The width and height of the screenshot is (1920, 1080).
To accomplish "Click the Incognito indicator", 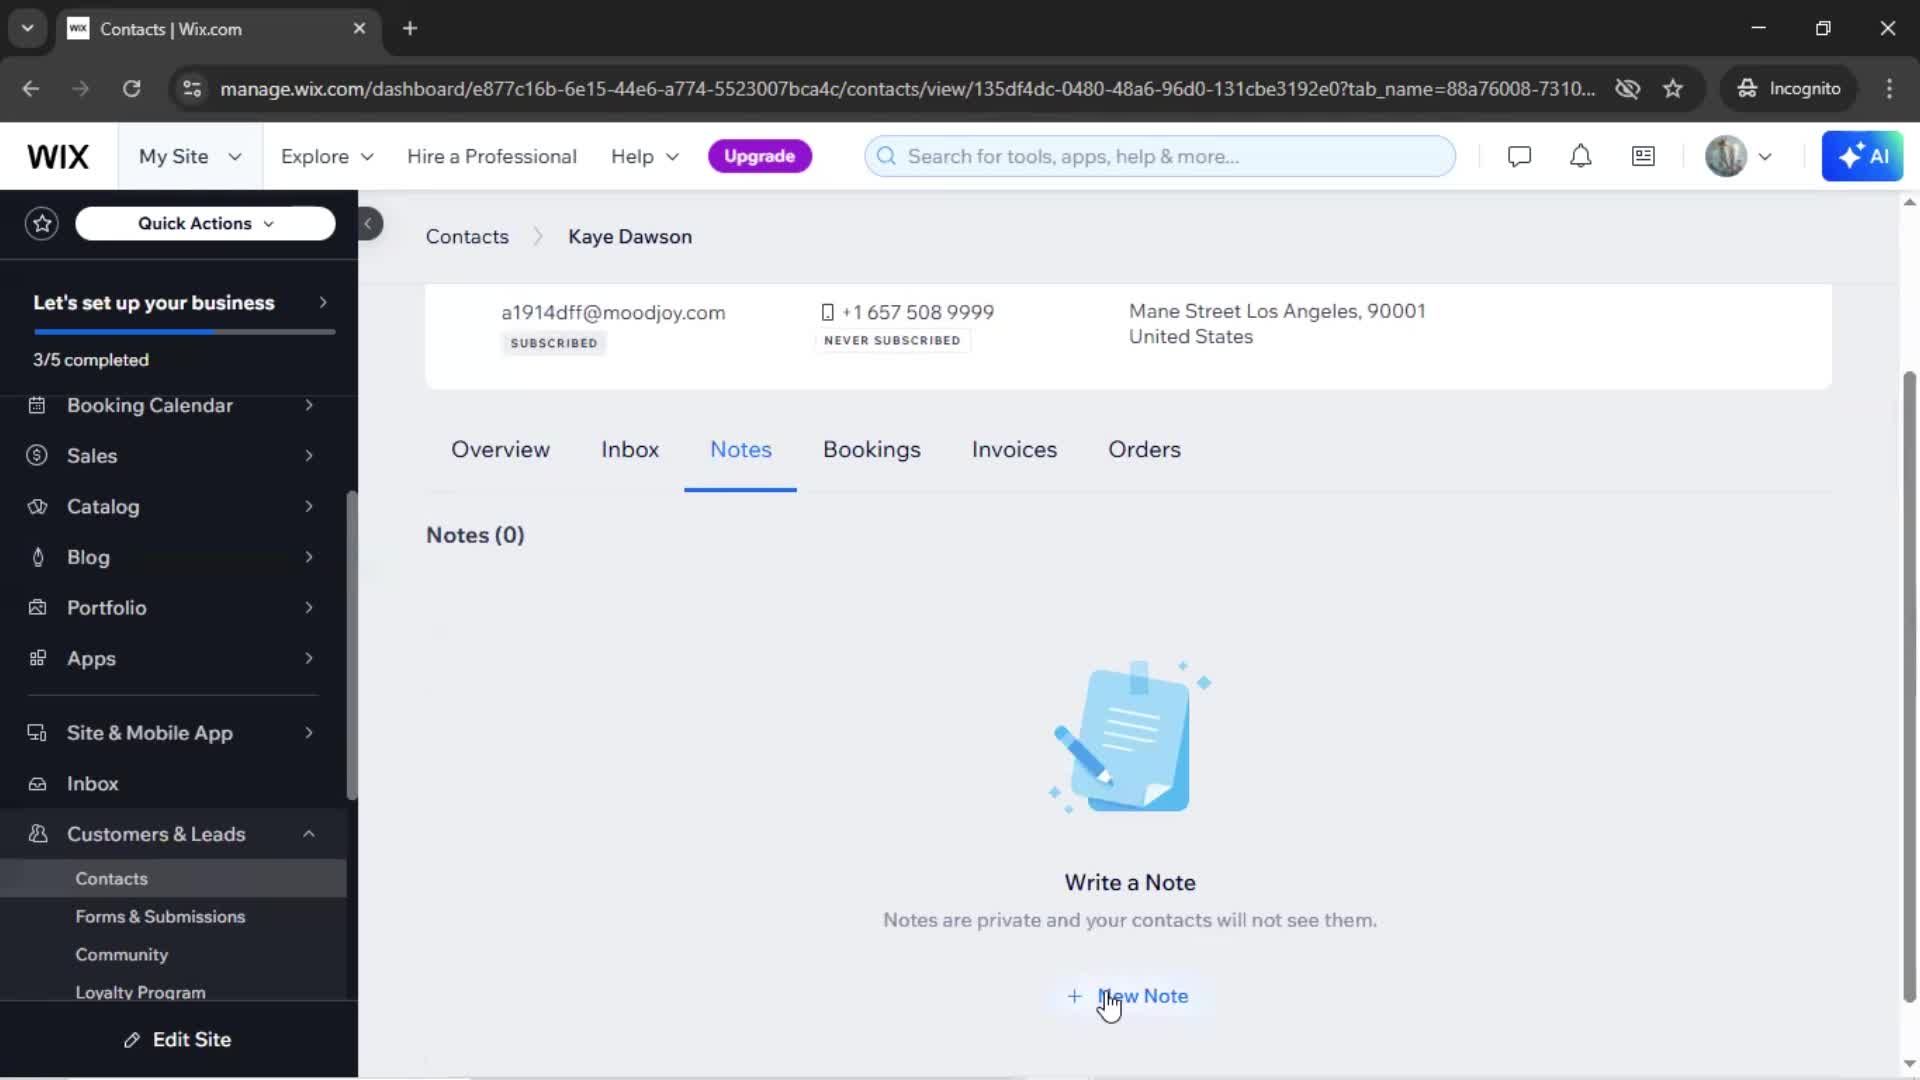I will click(x=1789, y=89).
